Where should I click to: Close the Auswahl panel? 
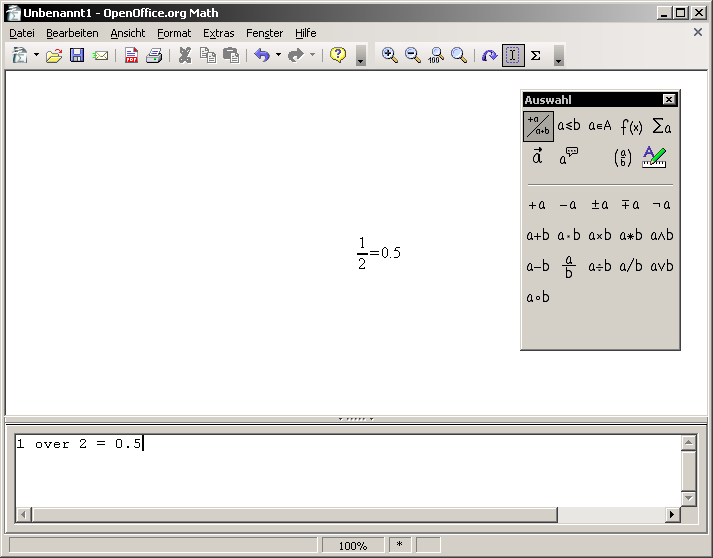(x=669, y=100)
